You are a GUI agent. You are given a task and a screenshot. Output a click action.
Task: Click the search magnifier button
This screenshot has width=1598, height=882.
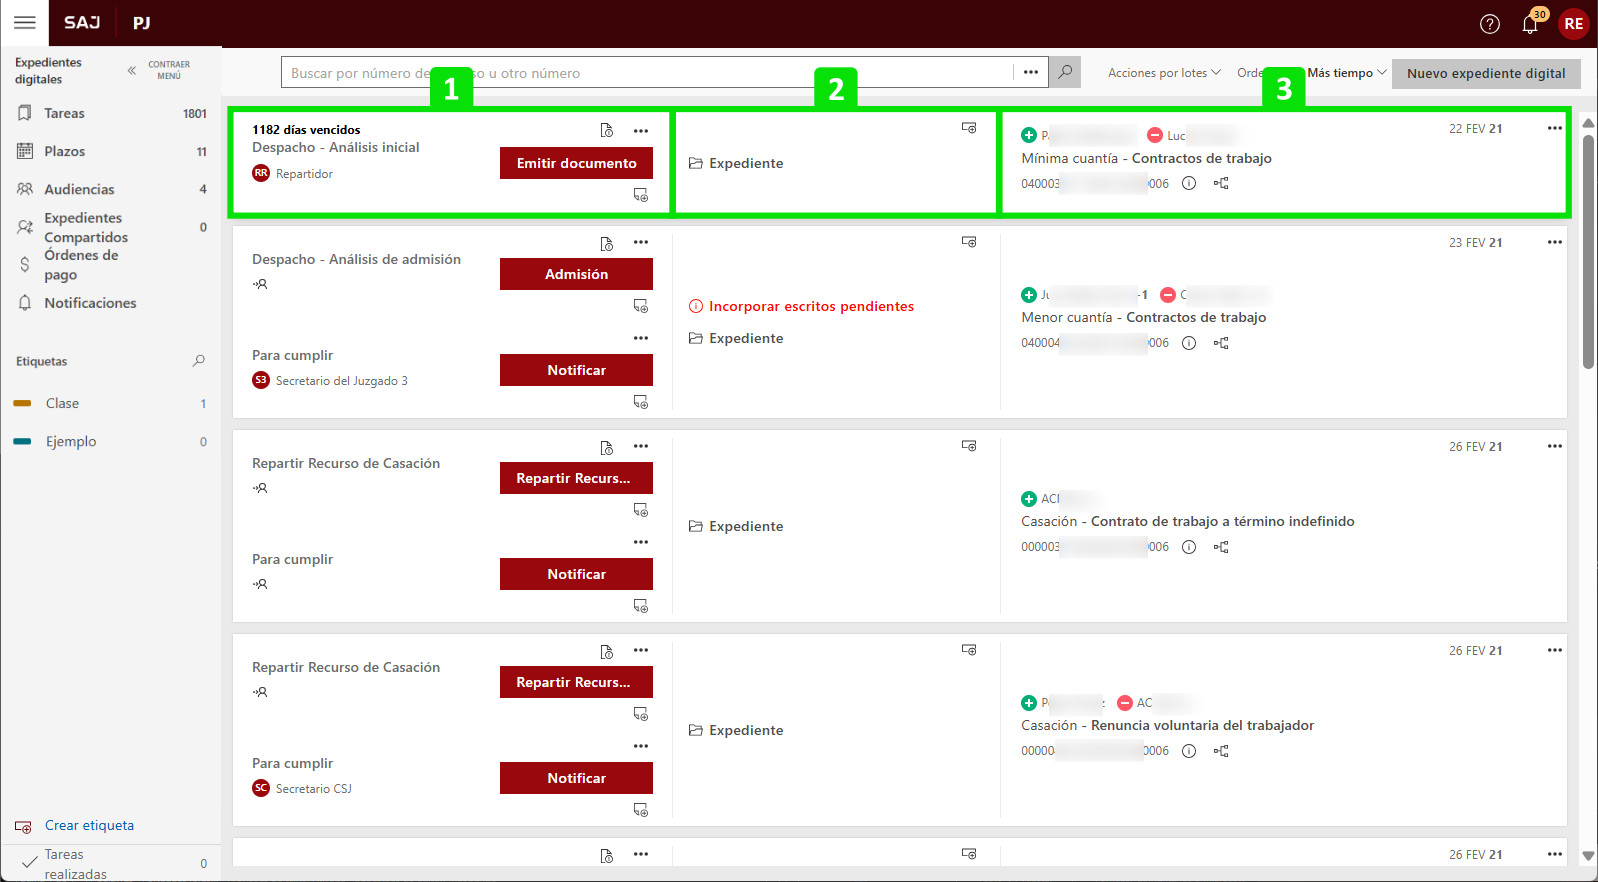1065,72
